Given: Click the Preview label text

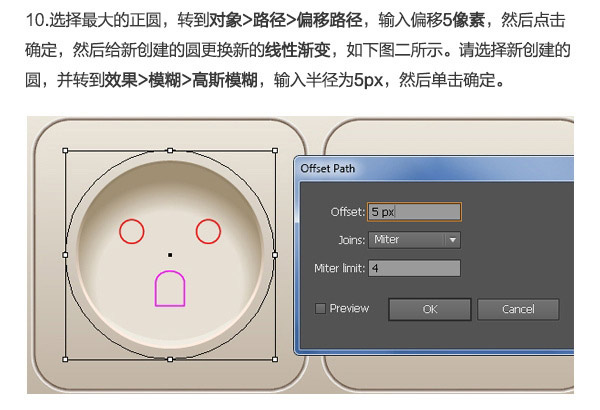Looking at the screenshot, I should tap(349, 309).
